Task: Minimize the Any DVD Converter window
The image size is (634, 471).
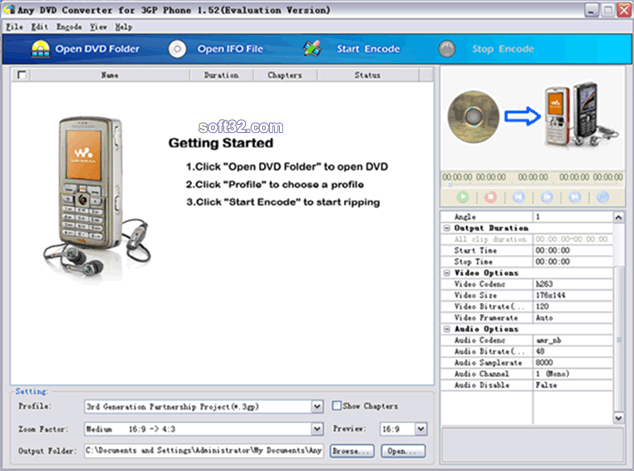Action: click(591, 10)
